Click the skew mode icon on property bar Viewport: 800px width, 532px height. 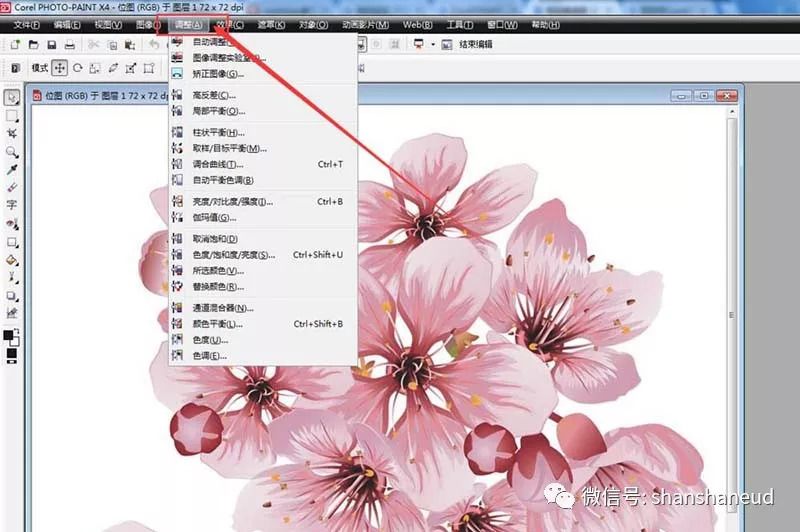coord(113,68)
